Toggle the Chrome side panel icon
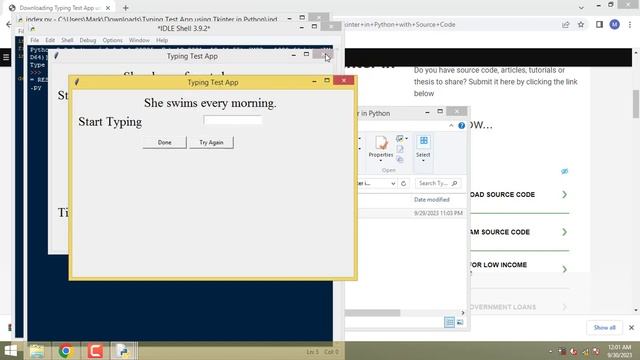 coord(599,24)
